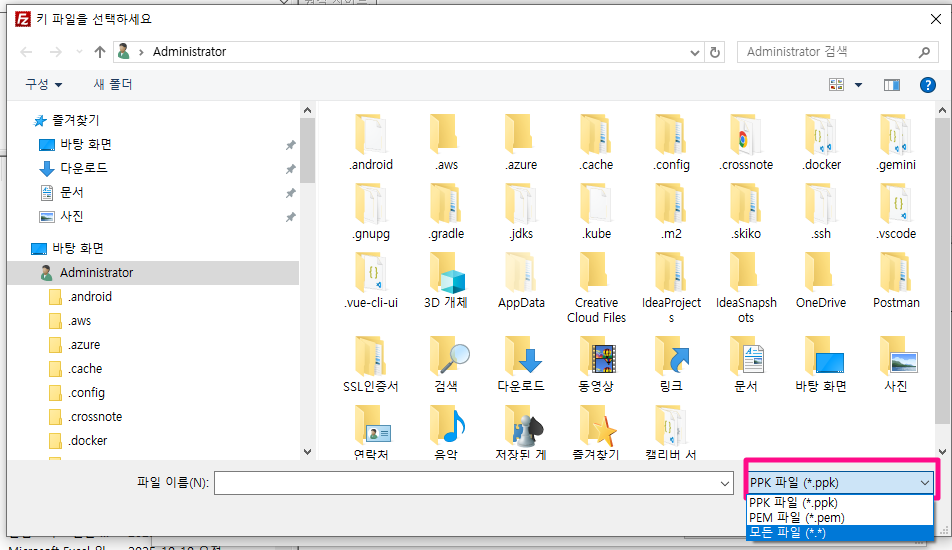Select 문서 in the navigation tree
This screenshot has width=952, height=550.
click(x=72, y=192)
